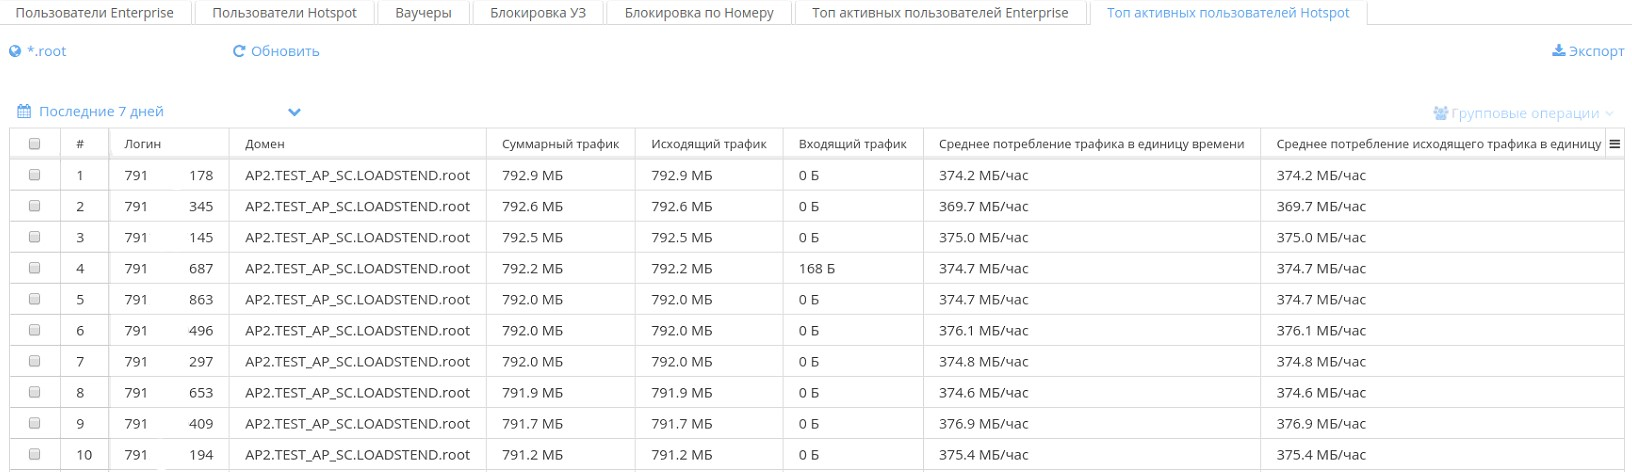Open the column settings menu icon
This screenshot has width=1632, height=472.
tap(1614, 144)
